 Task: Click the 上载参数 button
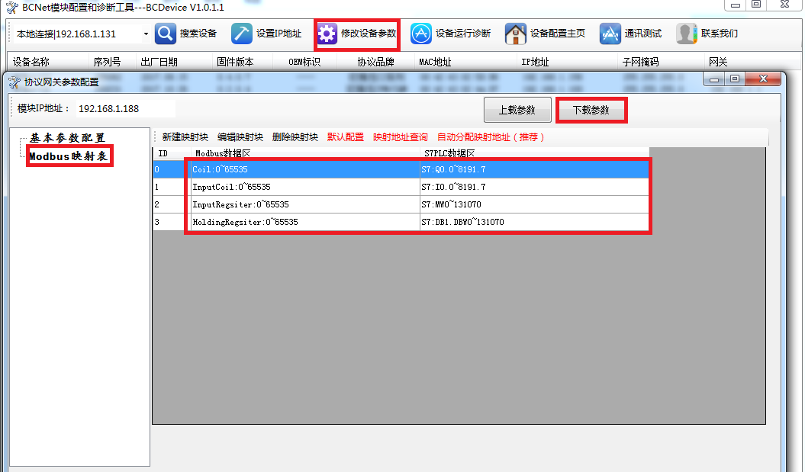518,110
